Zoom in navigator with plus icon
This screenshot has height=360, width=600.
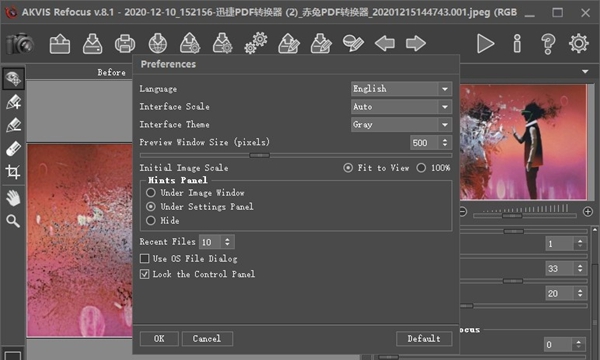pyautogui.click(x=587, y=212)
